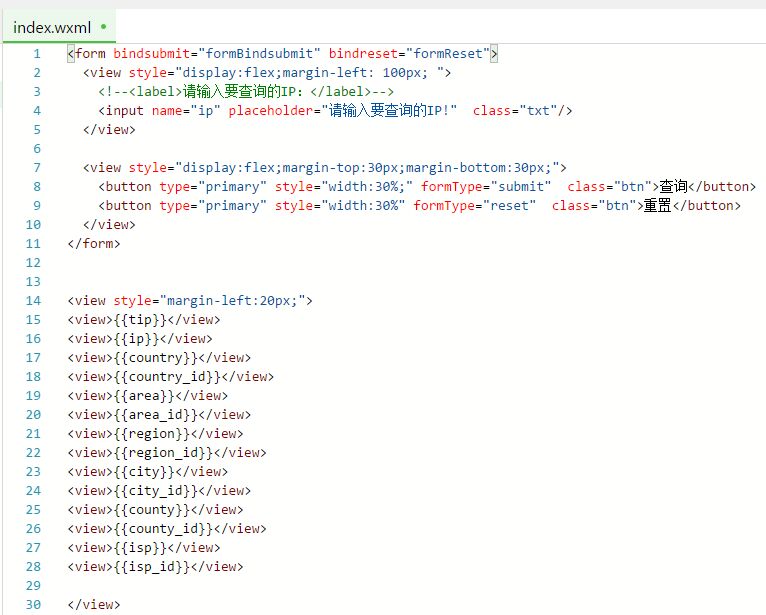Click the commented label line
Screen dimensions: 766x615
pyautogui.click(x=246, y=91)
